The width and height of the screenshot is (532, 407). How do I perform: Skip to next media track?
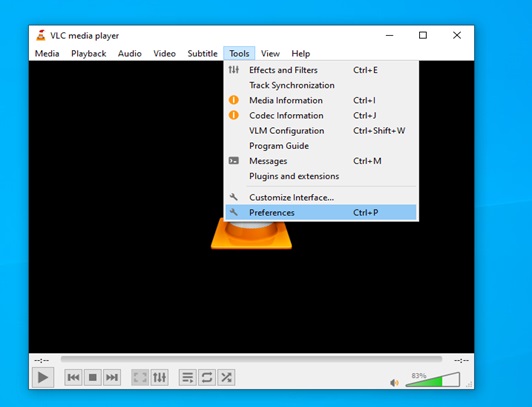click(112, 377)
